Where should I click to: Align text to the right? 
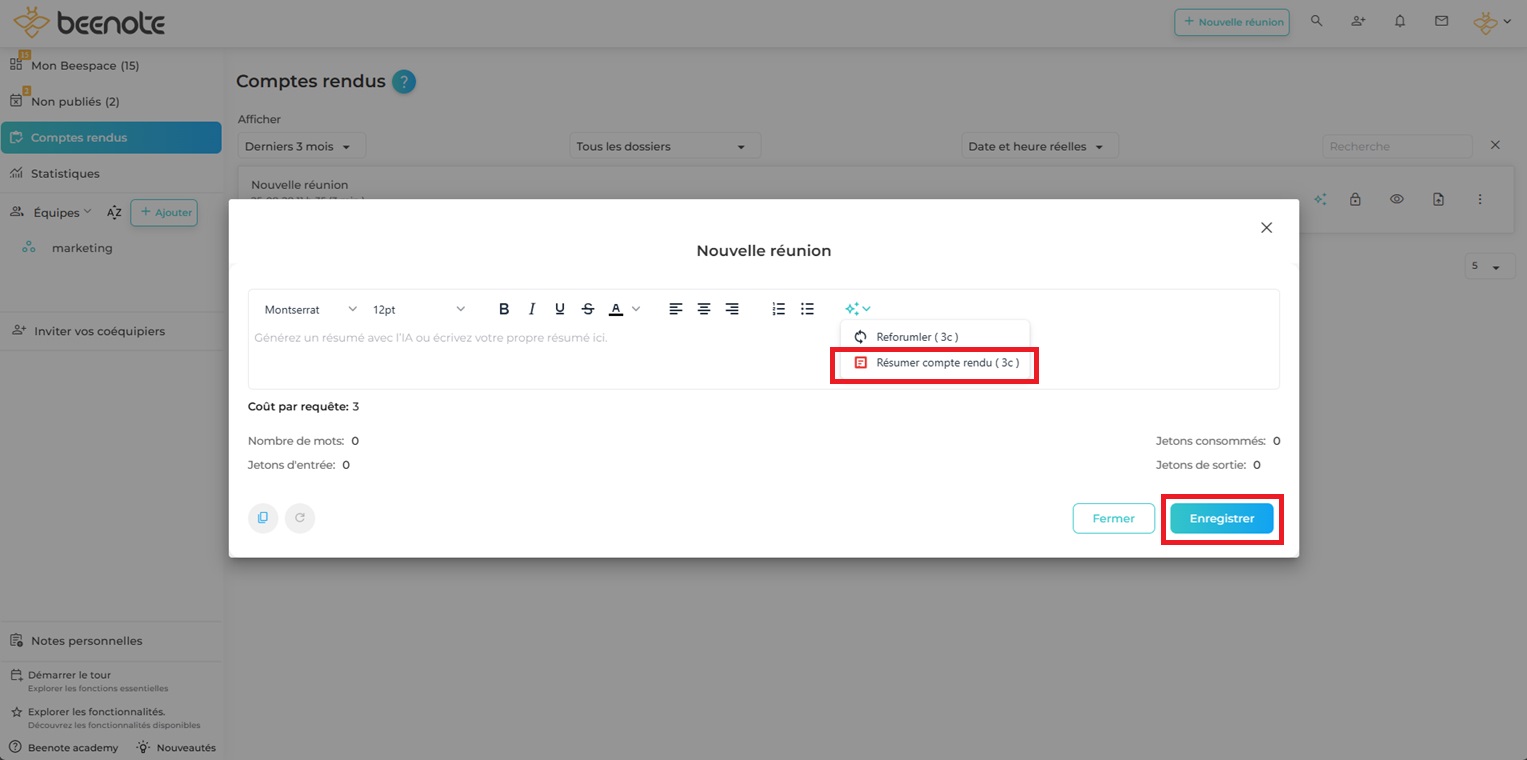(x=732, y=309)
